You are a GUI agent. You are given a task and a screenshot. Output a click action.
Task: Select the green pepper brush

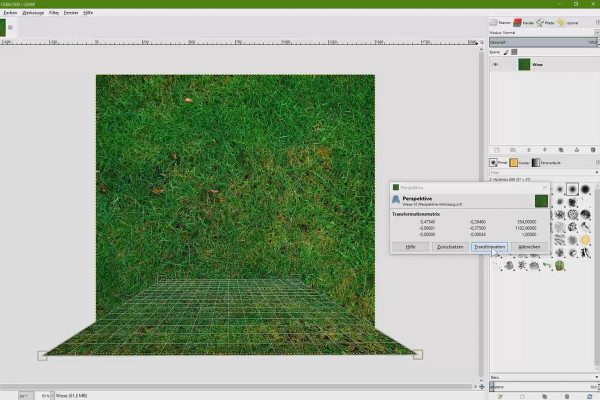pyautogui.click(x=560, y=265)
